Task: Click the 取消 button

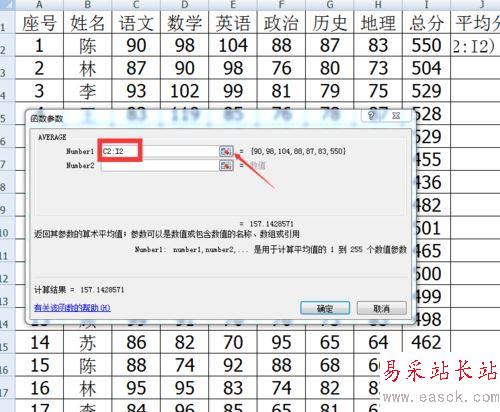Action: coord(382,308)
